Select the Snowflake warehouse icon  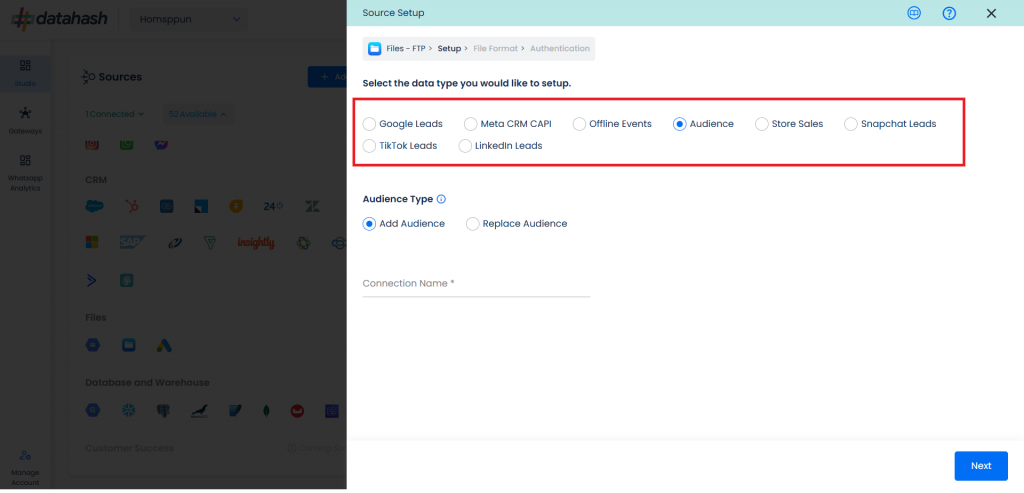click(x=129, y=410)
